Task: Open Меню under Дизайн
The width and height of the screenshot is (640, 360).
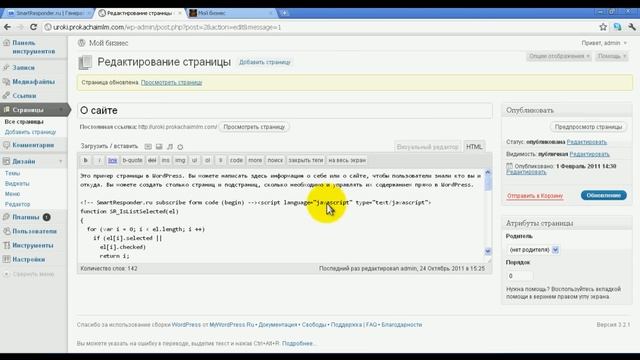Action: [x=12, y=194]
